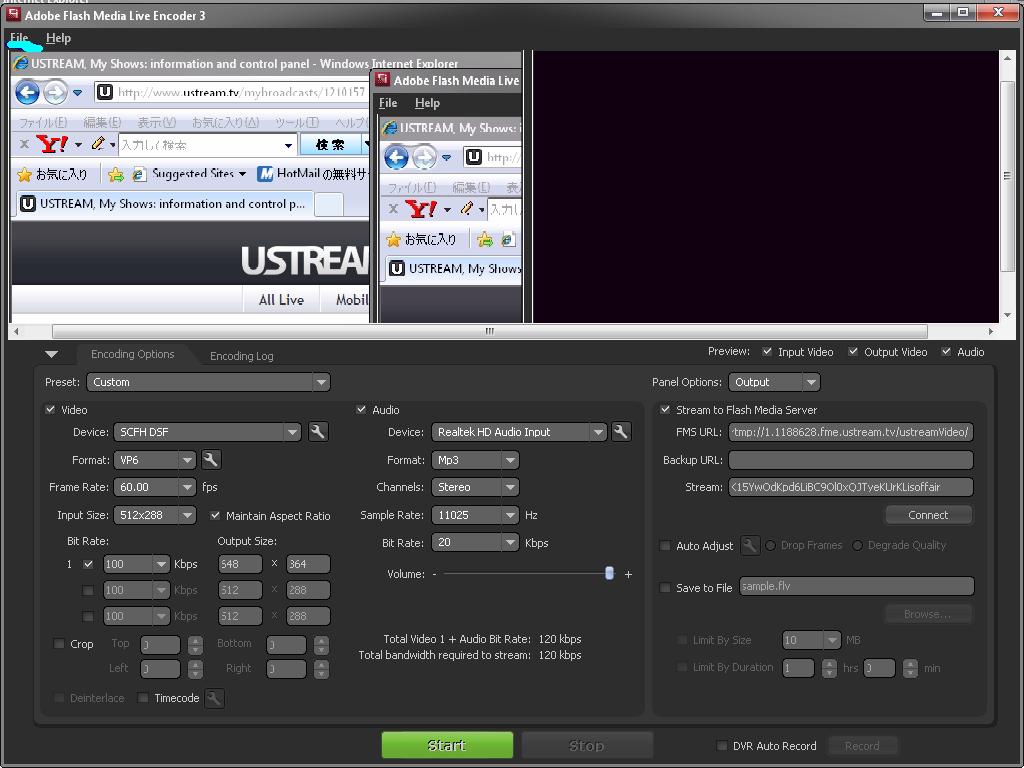
Task: Click Start encoding button
Action: coord(447,745)
